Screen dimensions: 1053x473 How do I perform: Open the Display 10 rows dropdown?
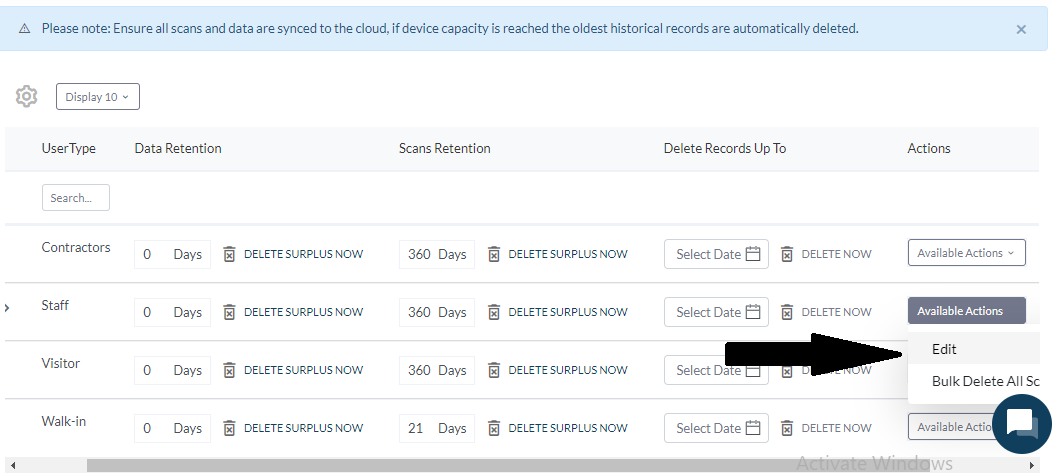[97, 97]
